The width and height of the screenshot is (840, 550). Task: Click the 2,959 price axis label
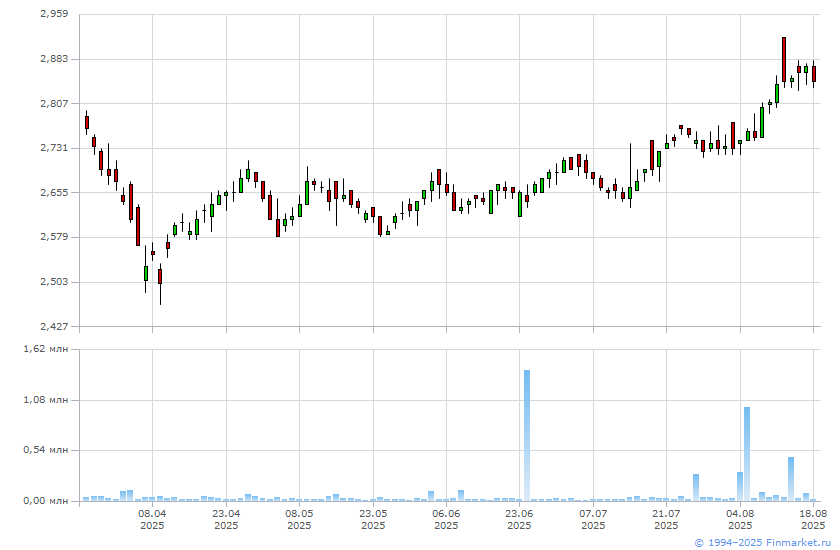tap(54, 13)
